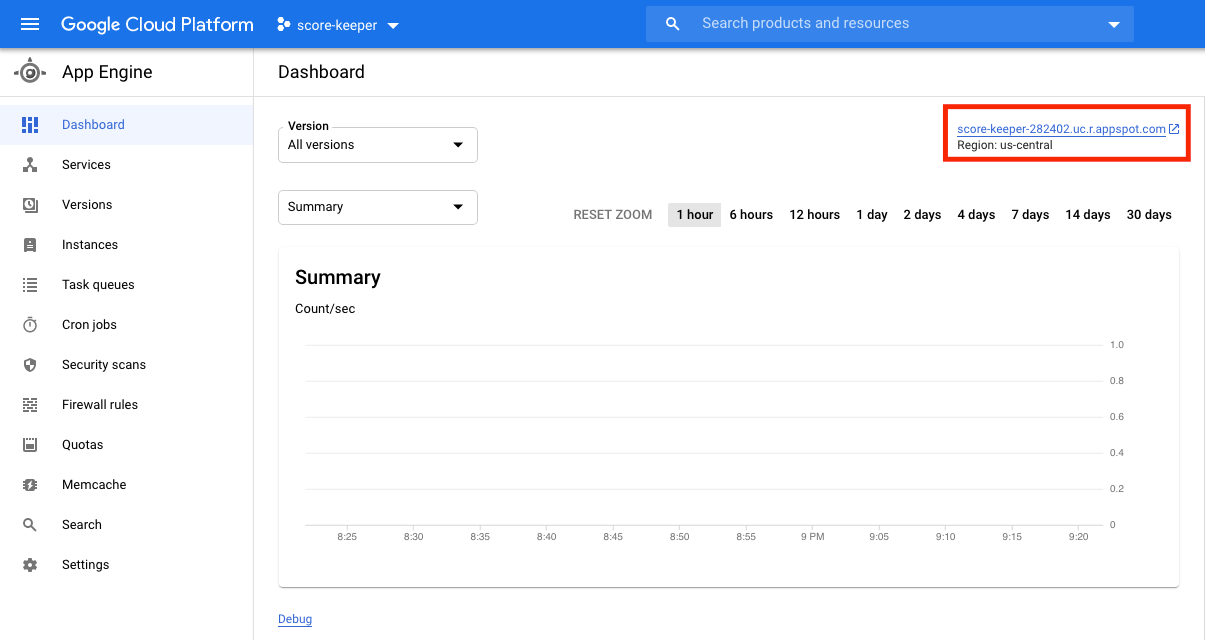Click the Firewall rules icon
Screen dimensions: 1205x640
[x=30, y=405]
